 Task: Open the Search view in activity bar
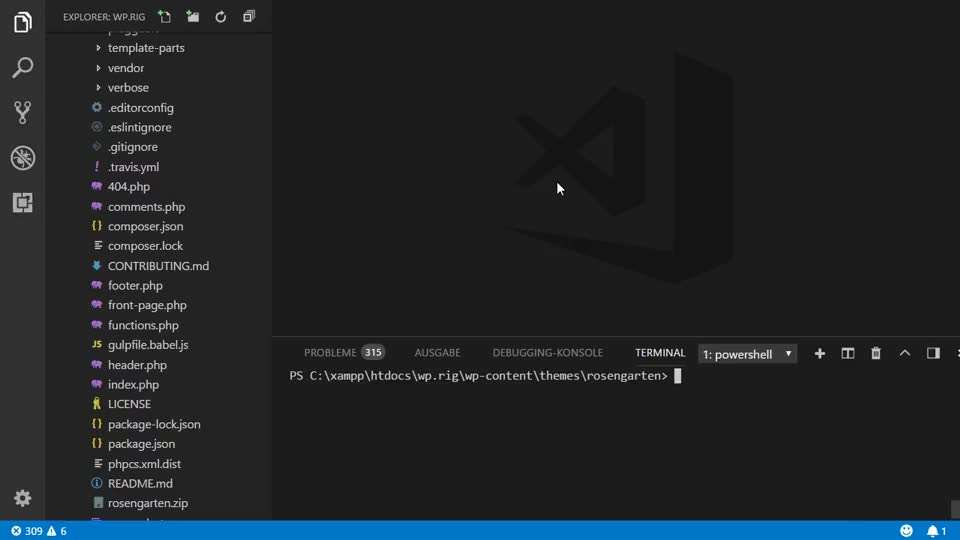point(22,68)
